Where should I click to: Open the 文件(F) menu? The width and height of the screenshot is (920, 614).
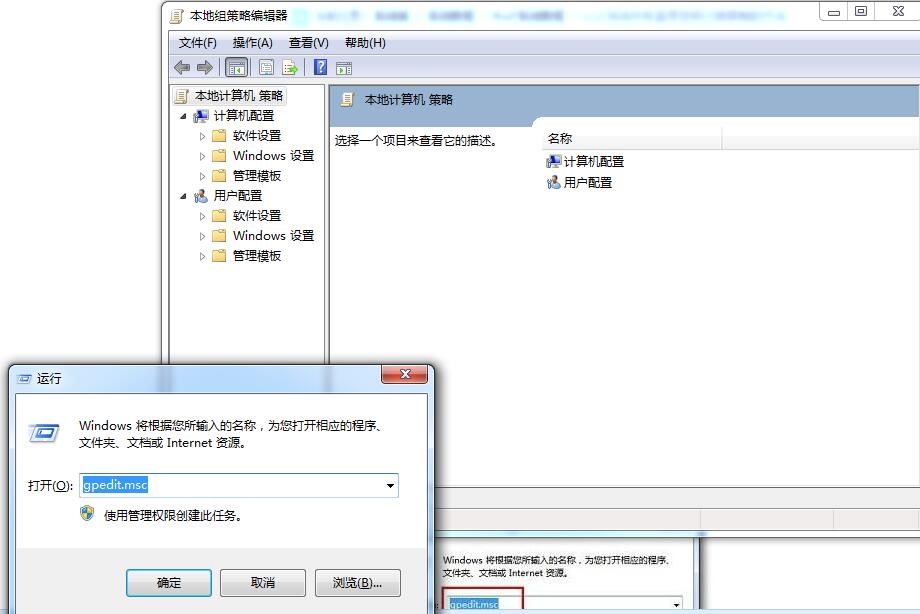point(198,43)
